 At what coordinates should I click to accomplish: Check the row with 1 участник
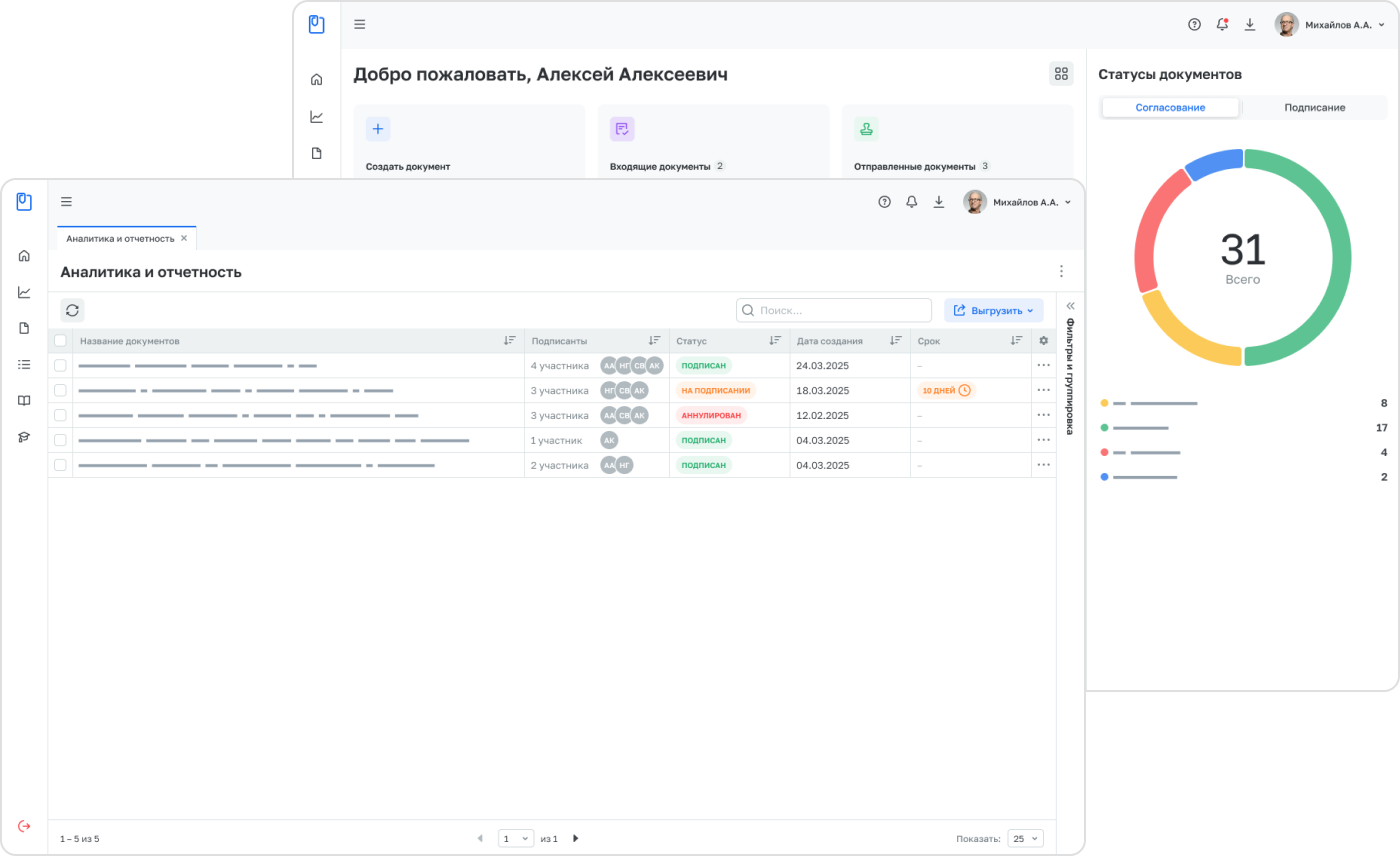60,440
